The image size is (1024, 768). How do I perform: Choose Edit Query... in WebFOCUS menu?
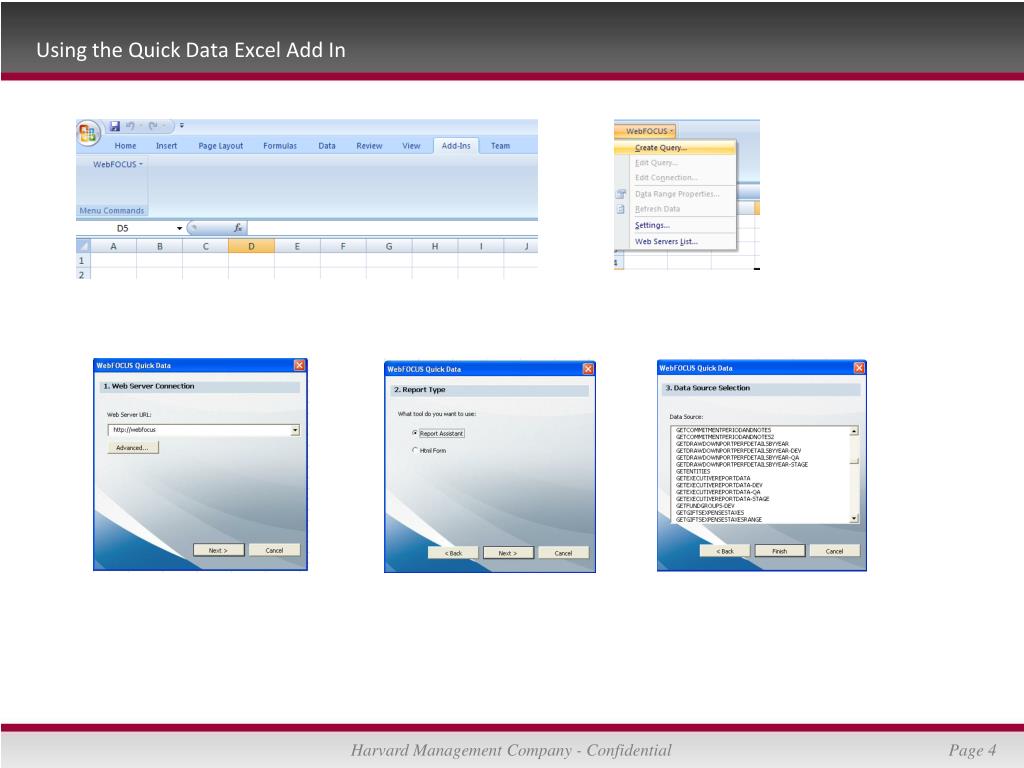675,163
